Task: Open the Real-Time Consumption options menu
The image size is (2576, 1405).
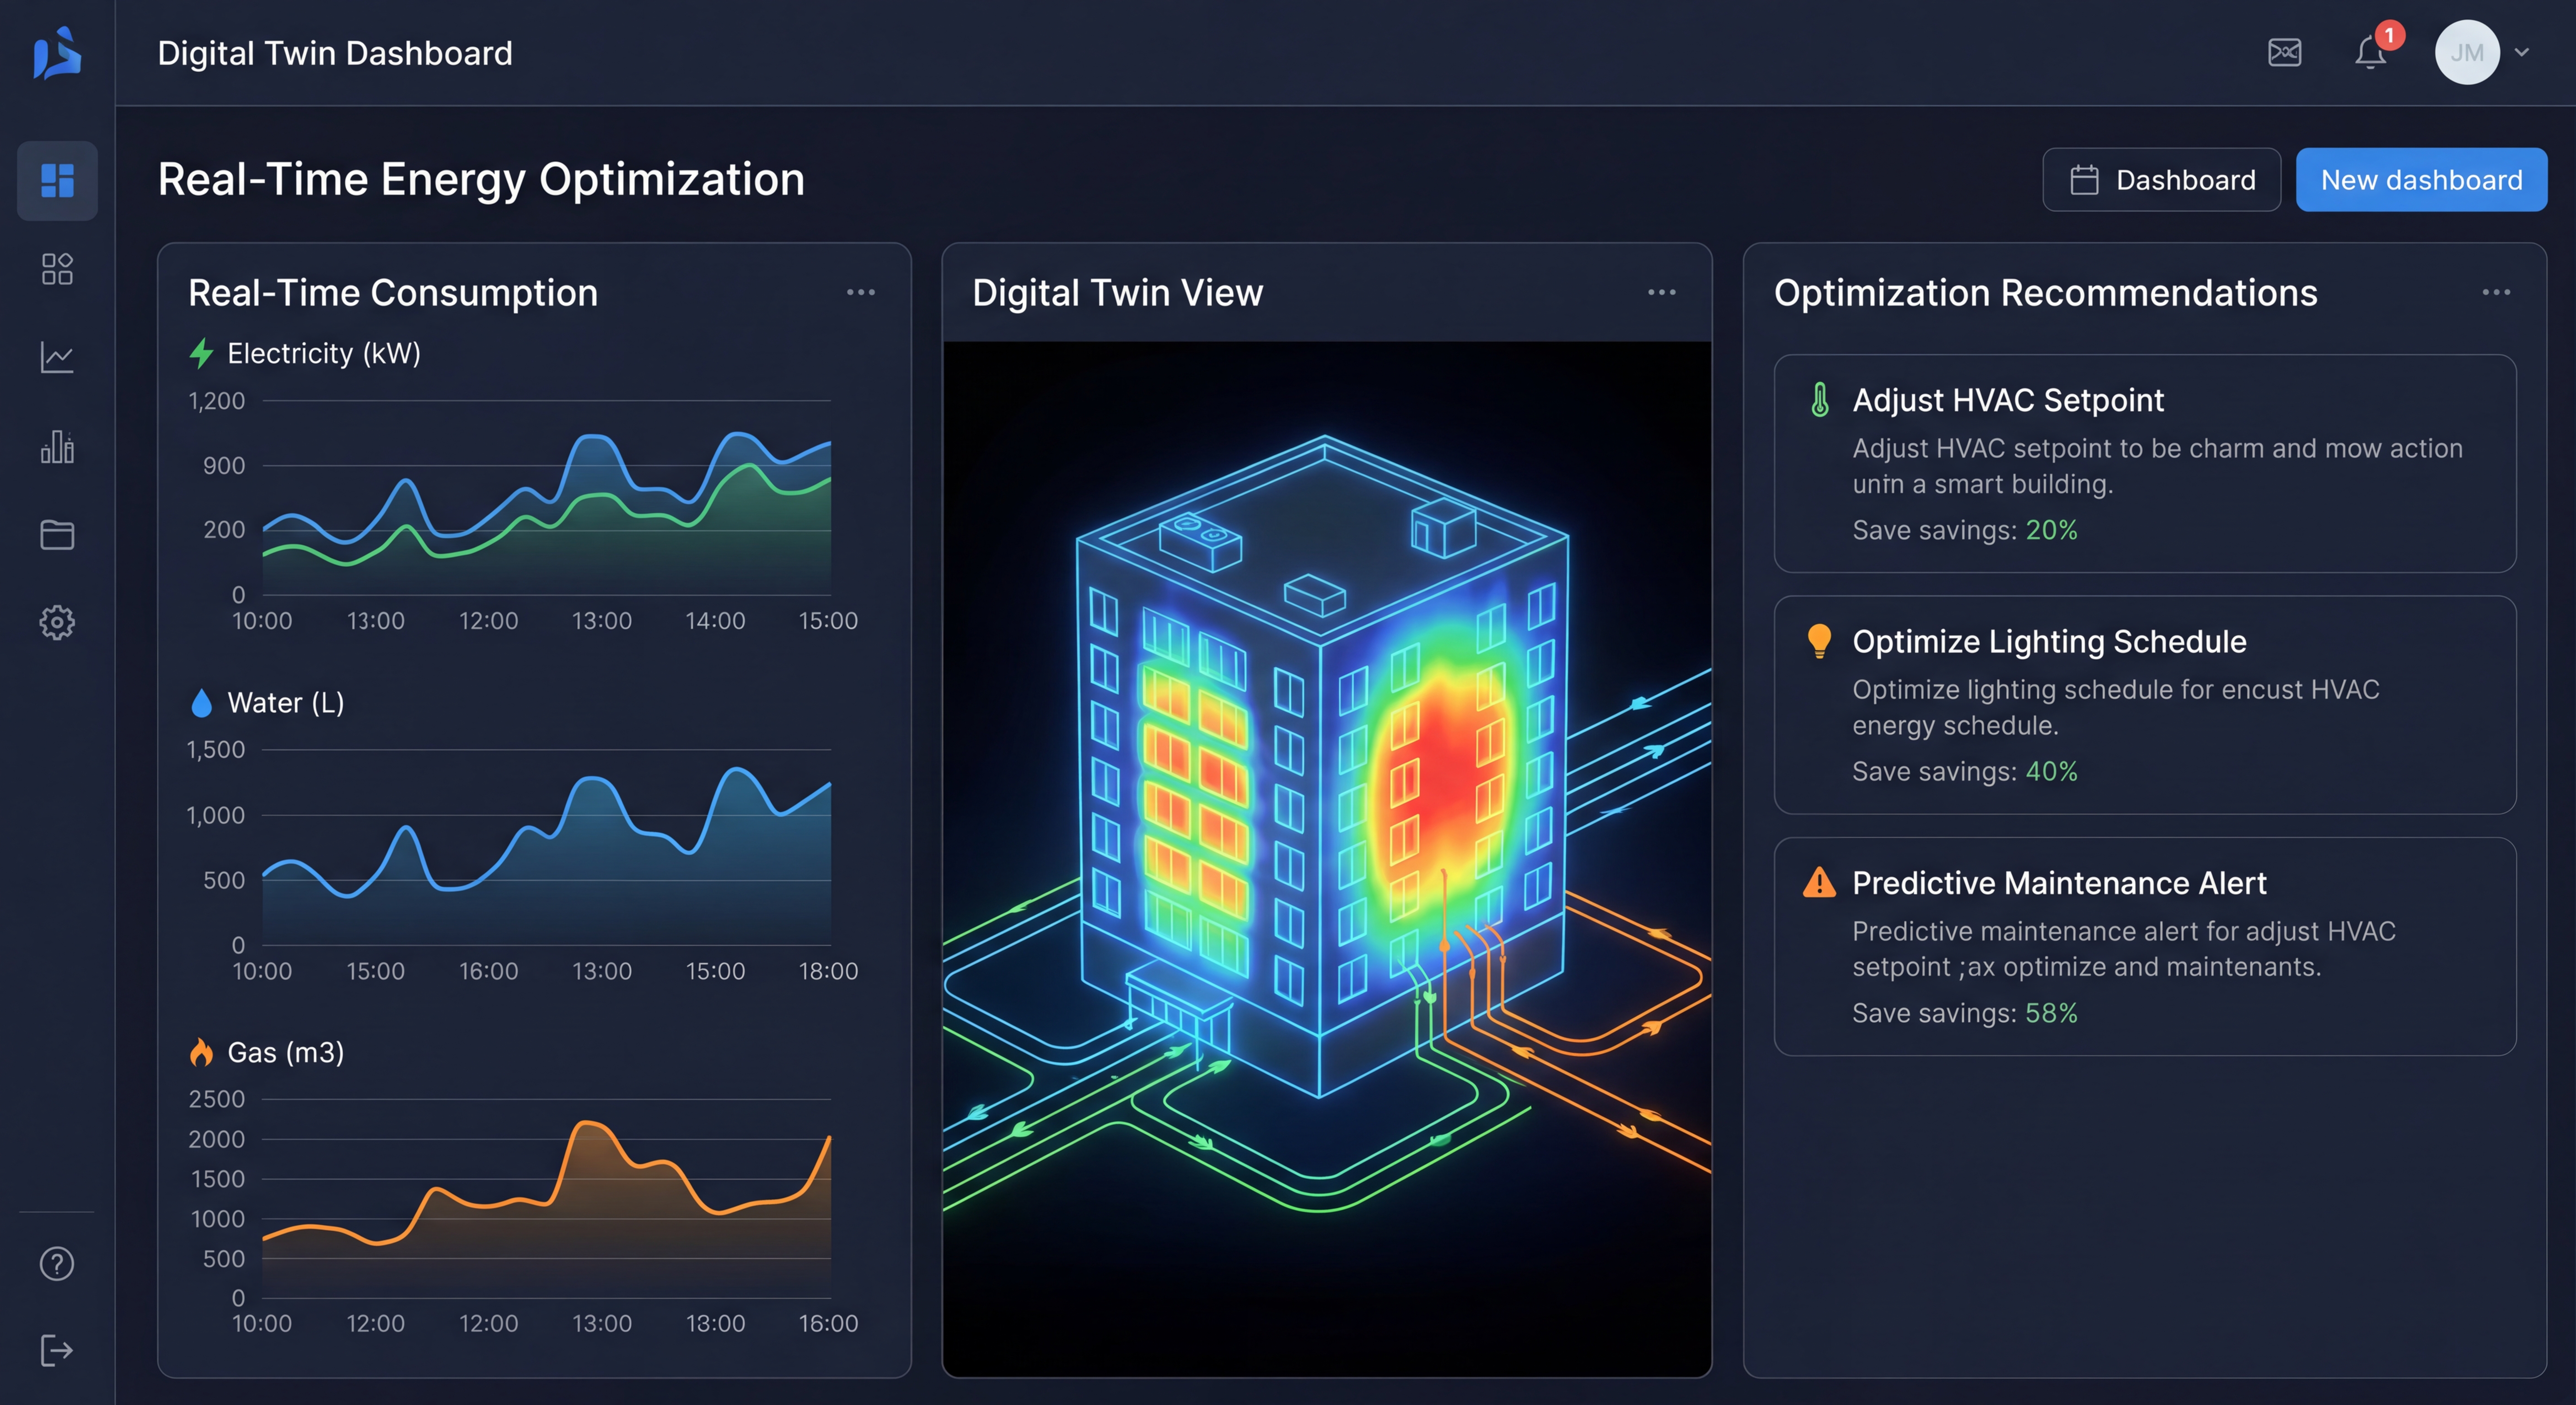Action: (861, 291)
